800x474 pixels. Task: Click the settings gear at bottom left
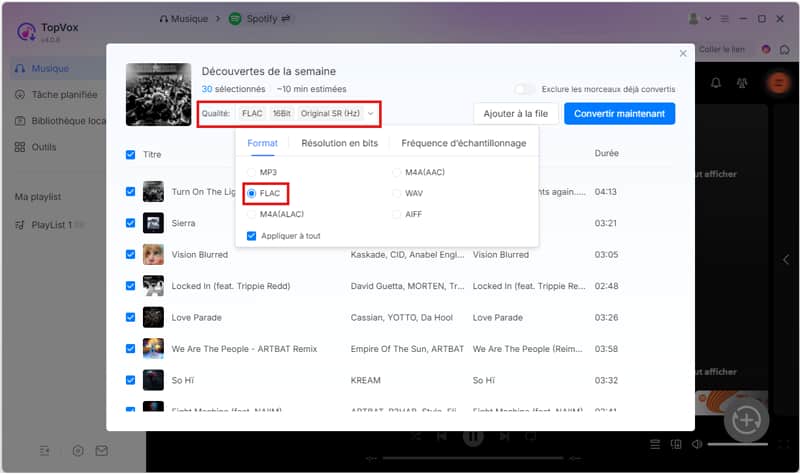click(x=78, y=451)
